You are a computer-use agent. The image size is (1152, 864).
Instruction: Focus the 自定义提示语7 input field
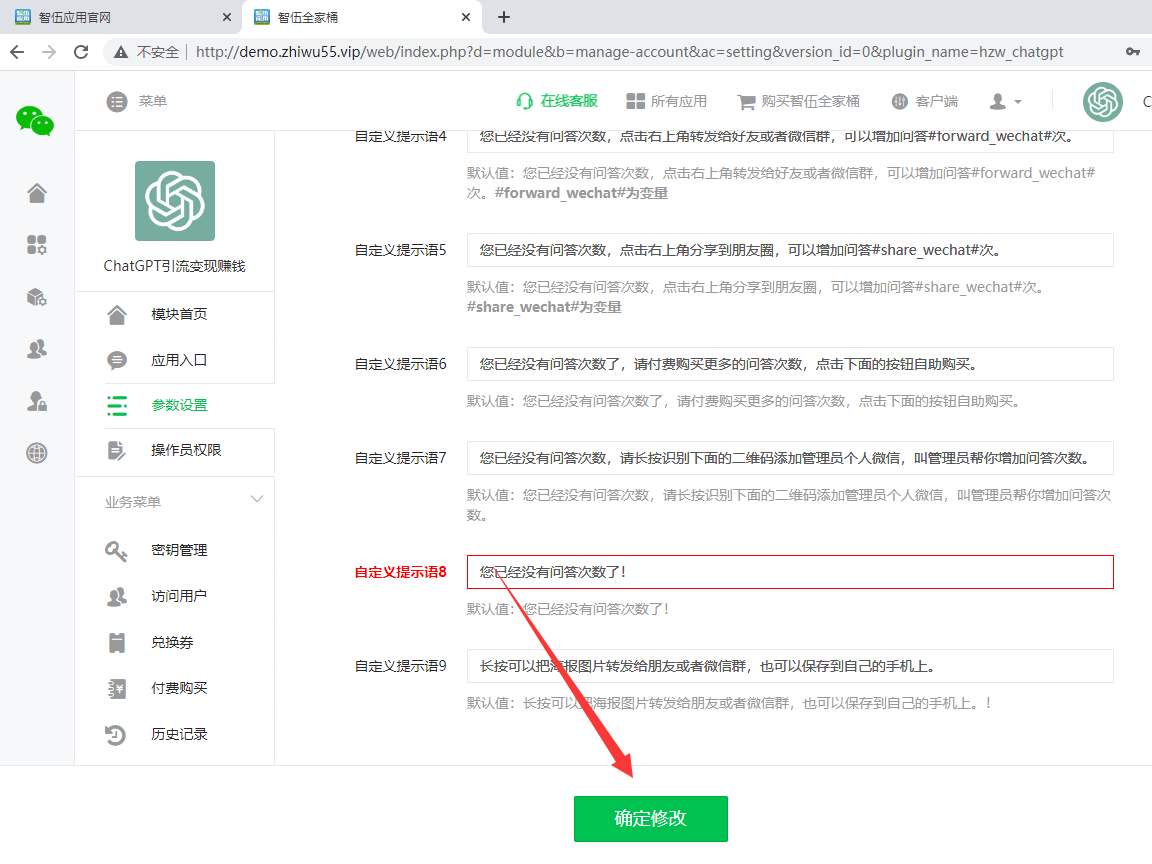pyautogui.click(x=790, y=458)
